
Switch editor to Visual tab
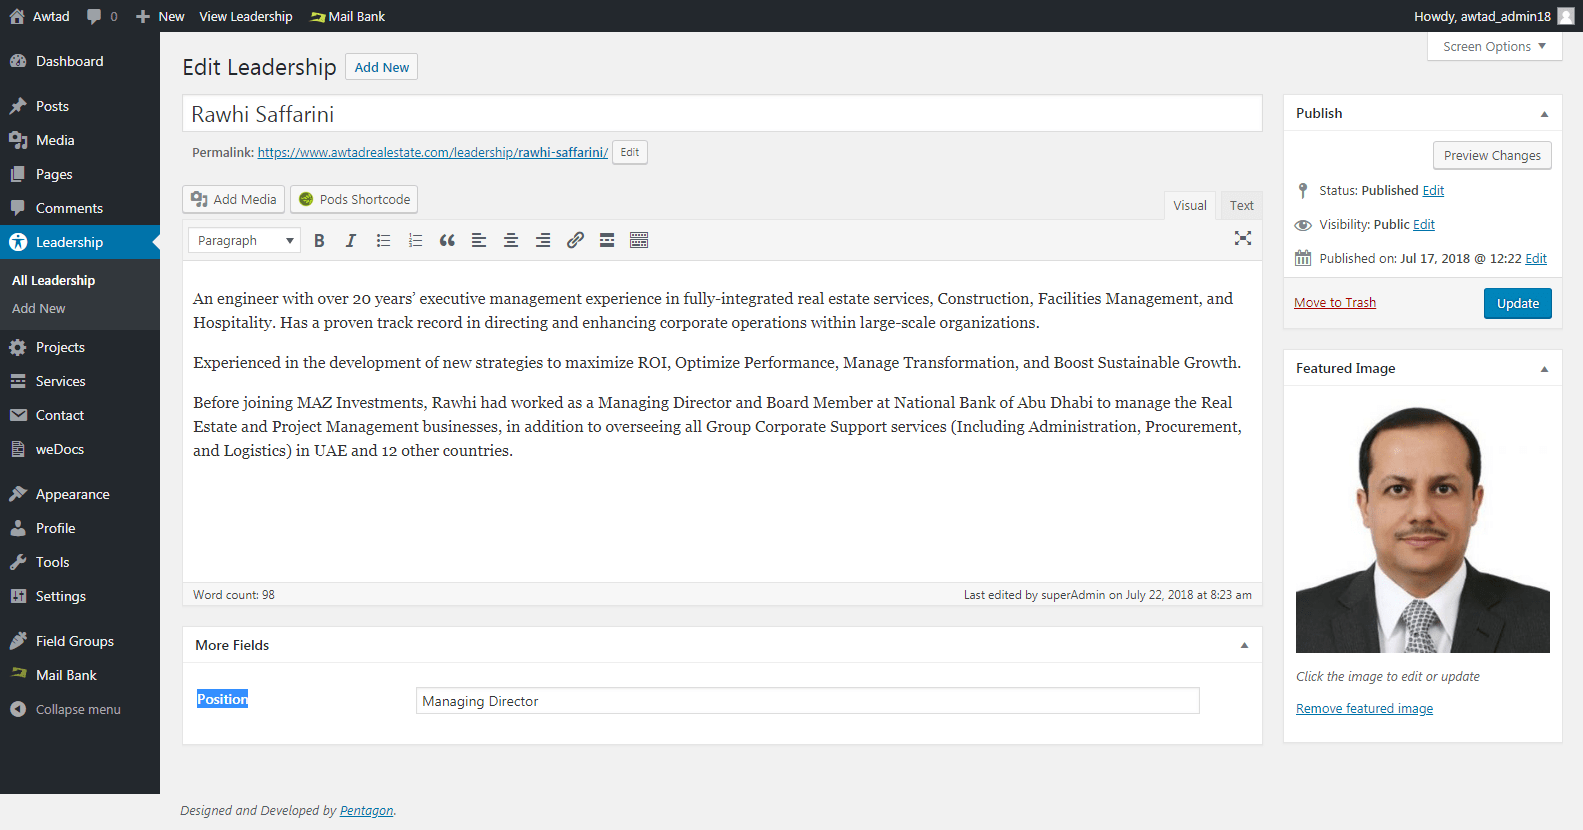tap(1190, 205)
